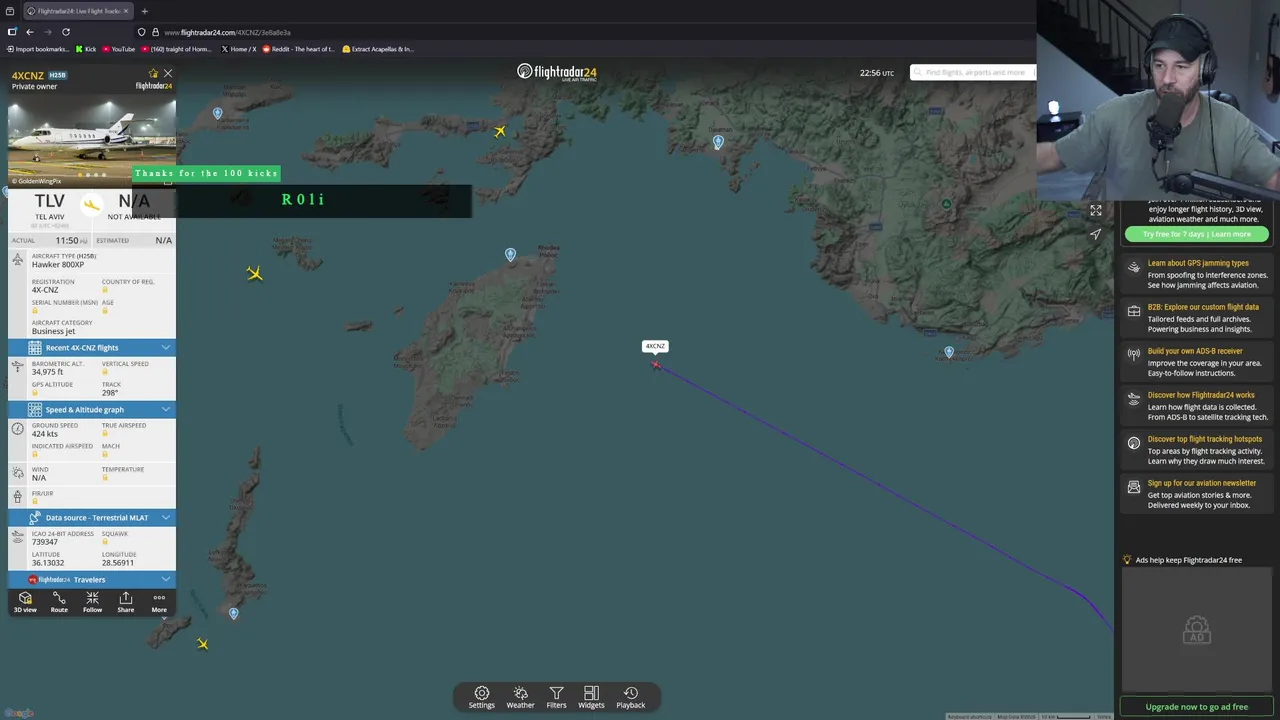Select the yellow aircraft west of Rhodes
Image resolution: width=1280 pixels, height=720 pixels.
255,273
